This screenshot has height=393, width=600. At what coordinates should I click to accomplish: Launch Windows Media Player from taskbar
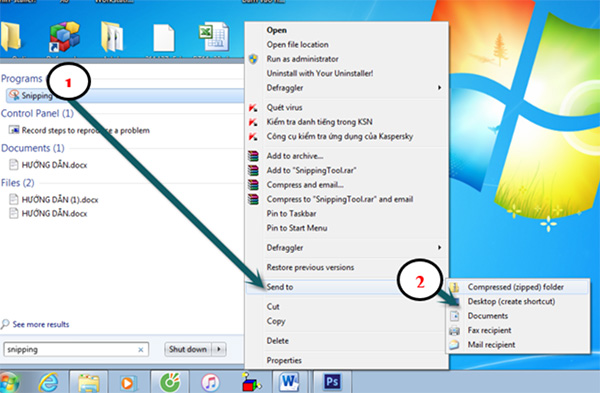coord(128,382)
